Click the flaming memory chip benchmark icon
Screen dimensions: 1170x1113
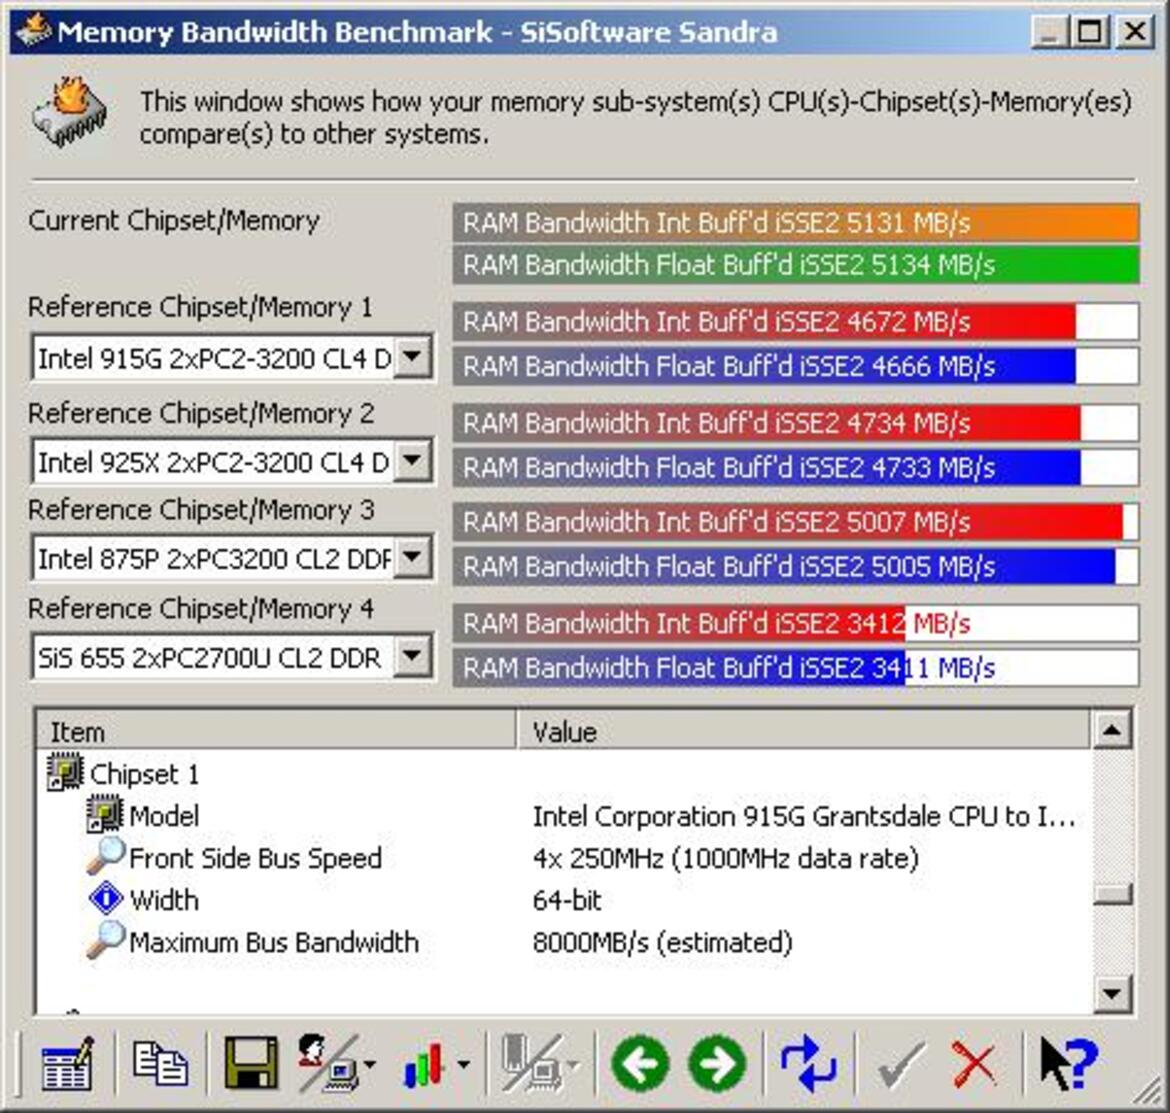(69, 112)
